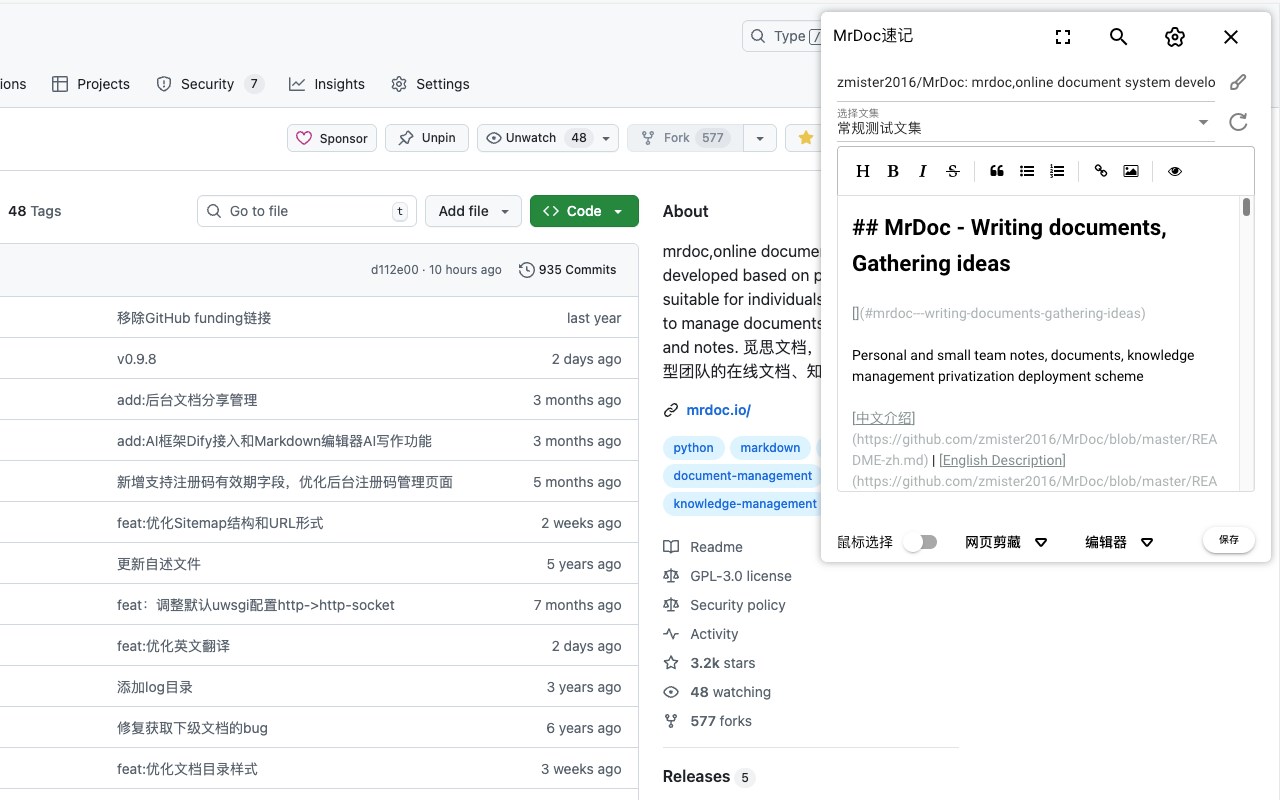Open the Security policy link

pos(724,605)
